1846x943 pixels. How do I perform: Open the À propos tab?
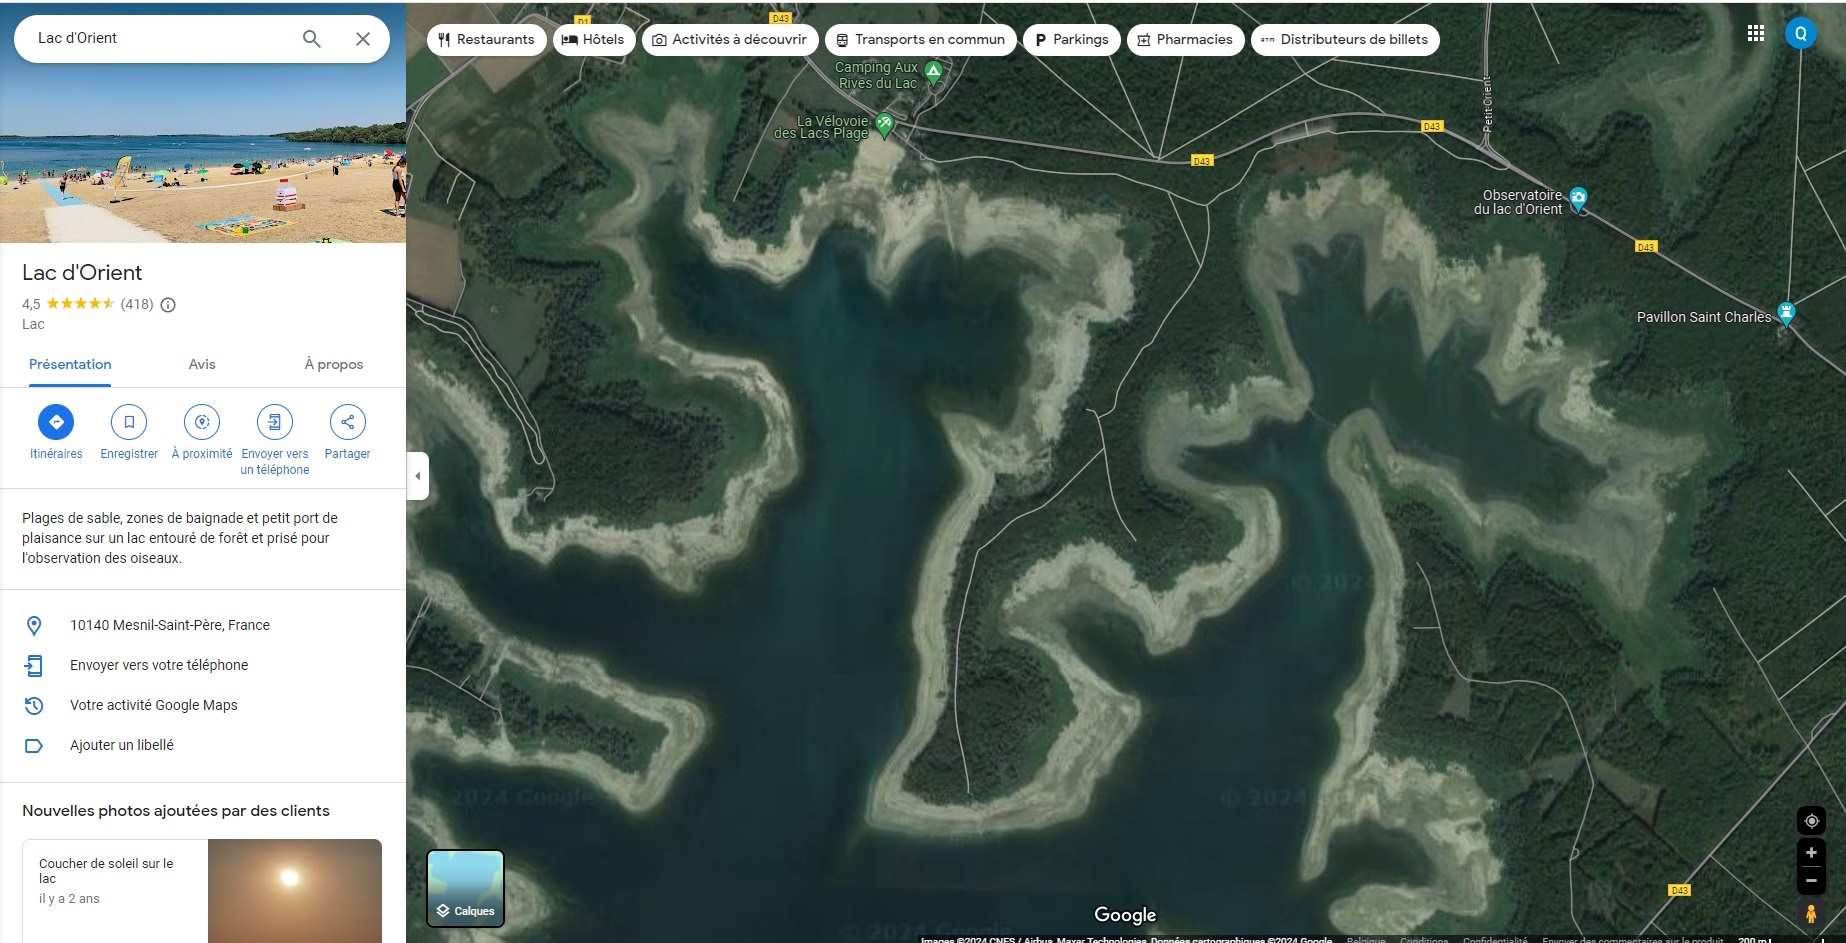(333, 365)
